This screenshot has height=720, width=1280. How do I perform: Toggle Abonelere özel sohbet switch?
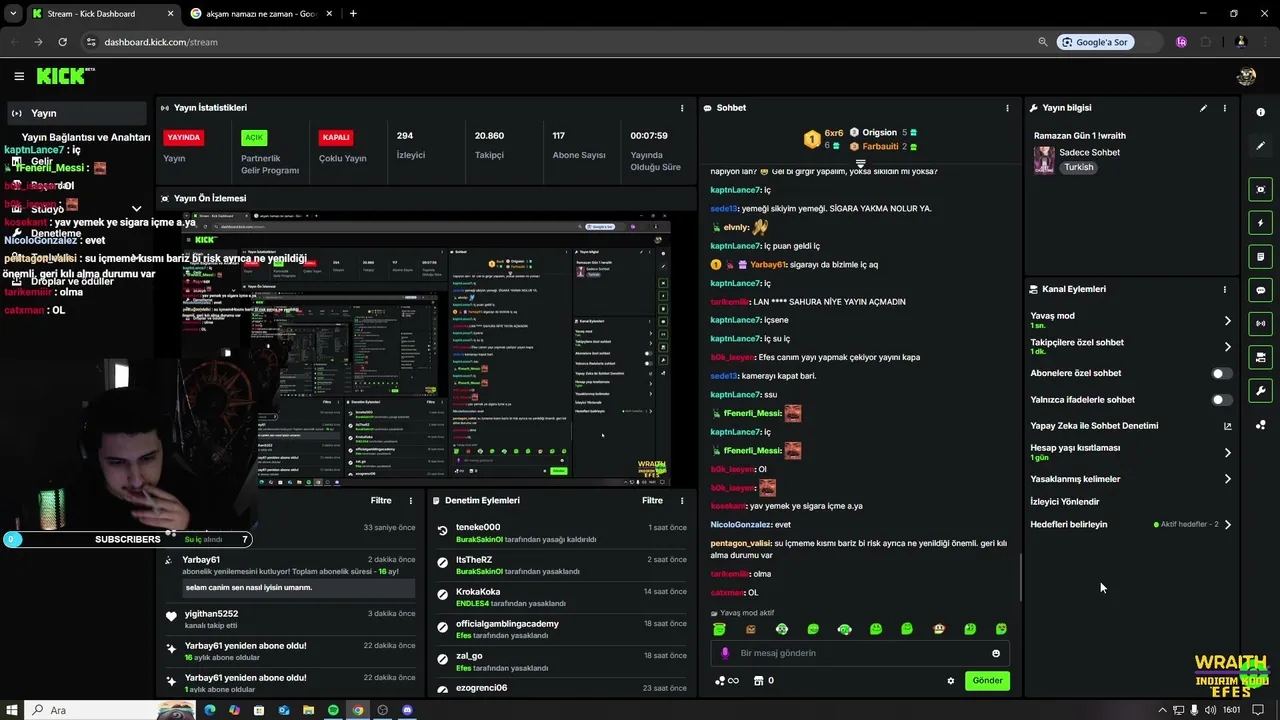1222,373
